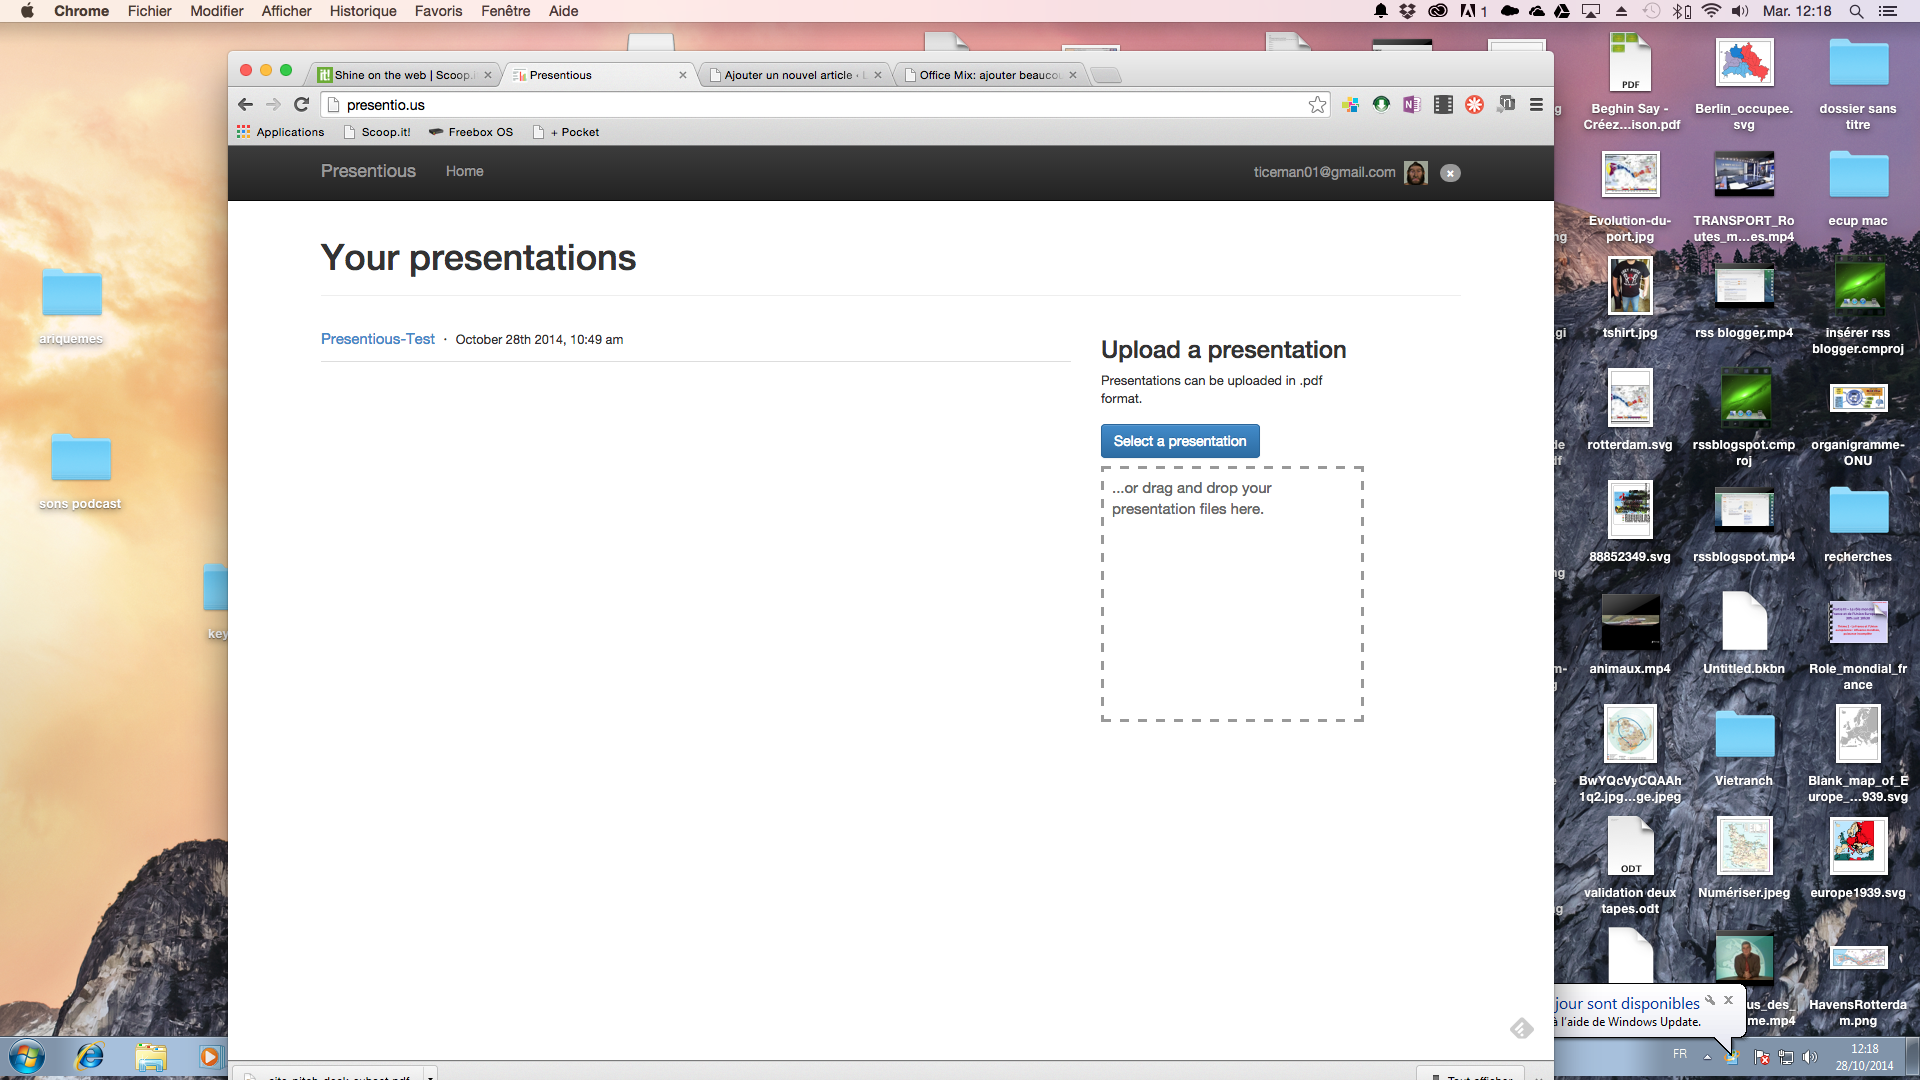
Task: Sign out with the round x button
Action: 1450,173
